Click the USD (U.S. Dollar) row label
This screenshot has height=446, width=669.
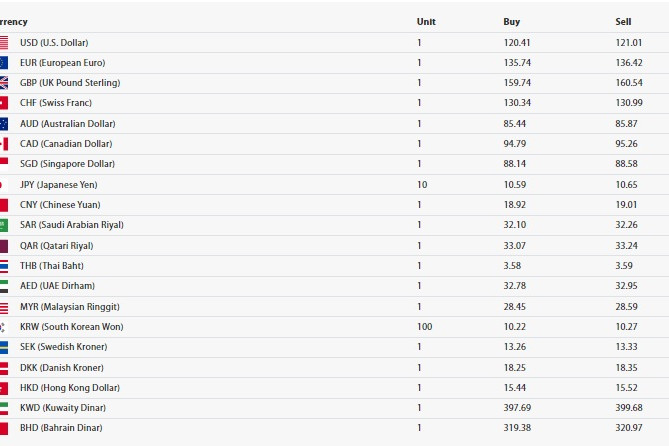[54, 43]
